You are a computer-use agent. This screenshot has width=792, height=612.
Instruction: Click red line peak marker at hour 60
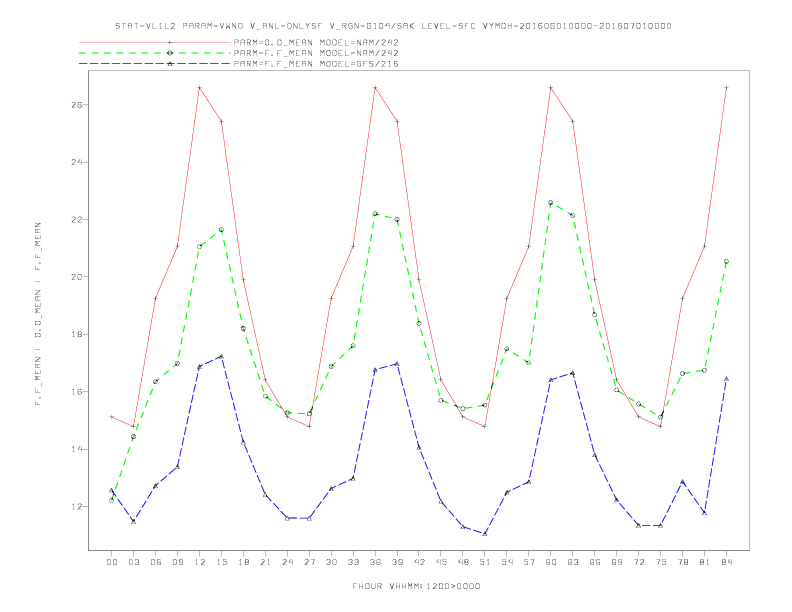[551, 88]
